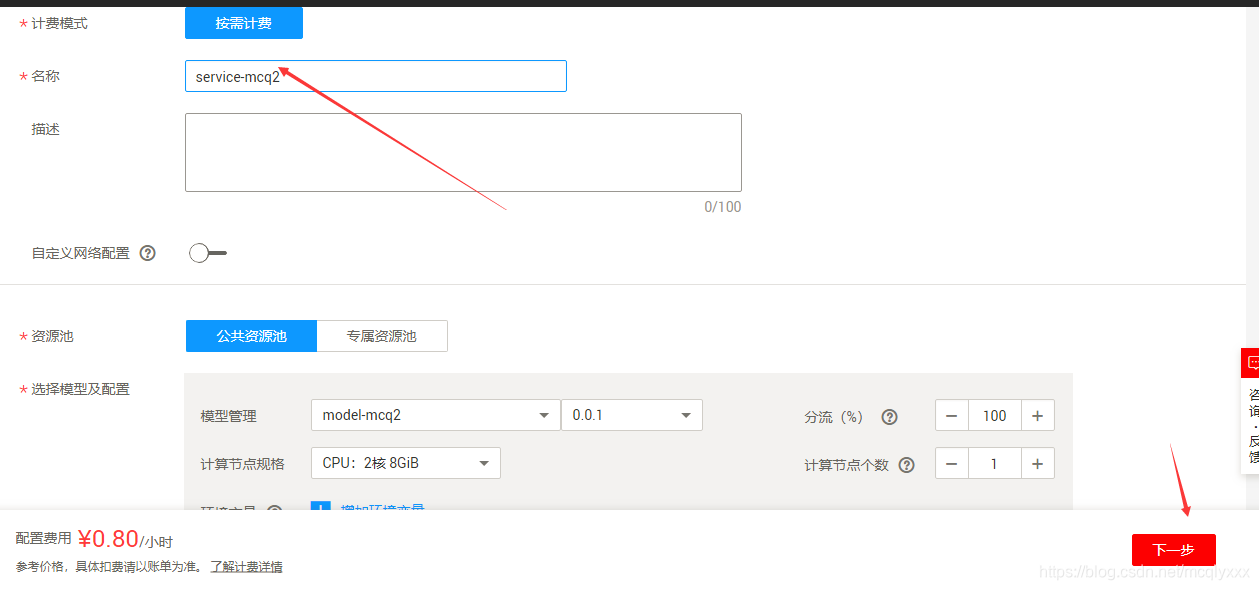Decrease the 计算节点个数 count
The image size is (1259, 590).
point(952,463)
